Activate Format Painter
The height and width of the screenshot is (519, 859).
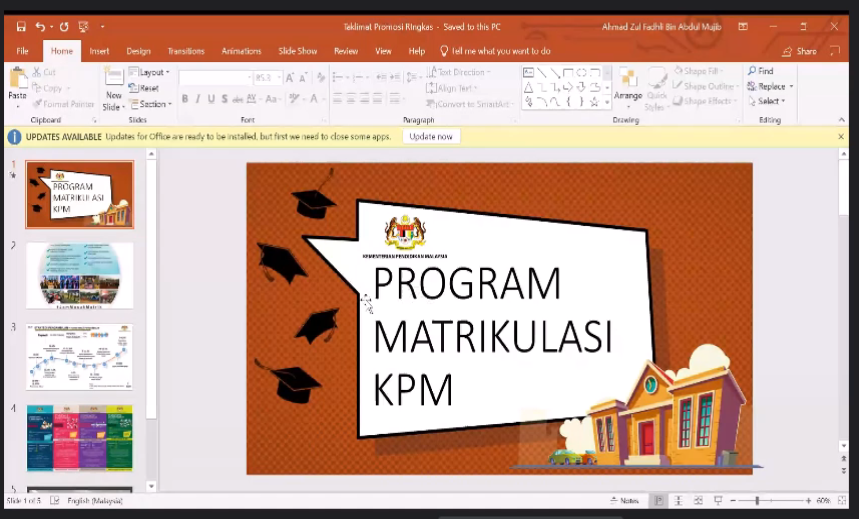63,104
